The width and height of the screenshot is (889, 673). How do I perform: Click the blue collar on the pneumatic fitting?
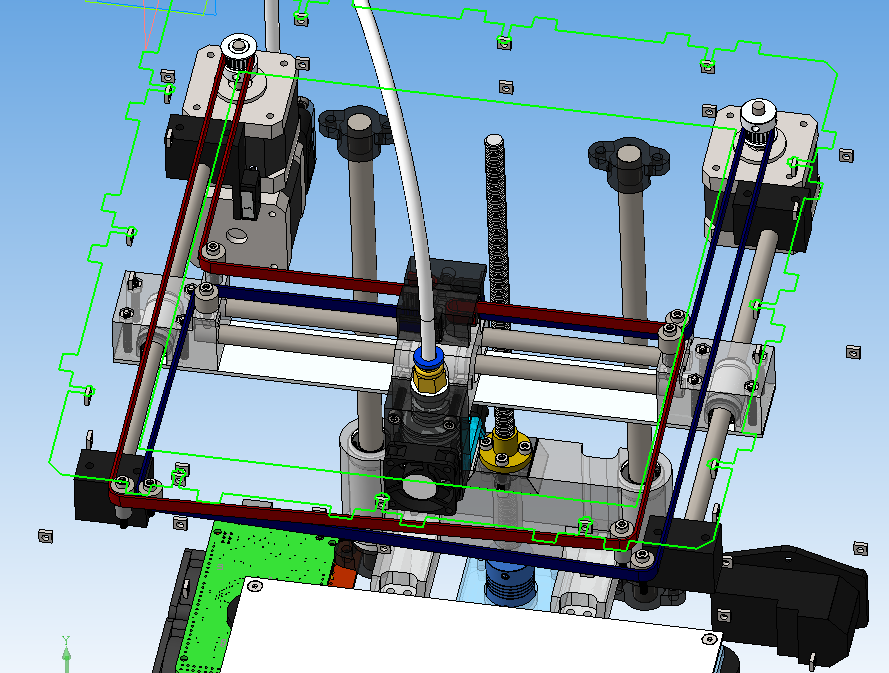[427, 359]
